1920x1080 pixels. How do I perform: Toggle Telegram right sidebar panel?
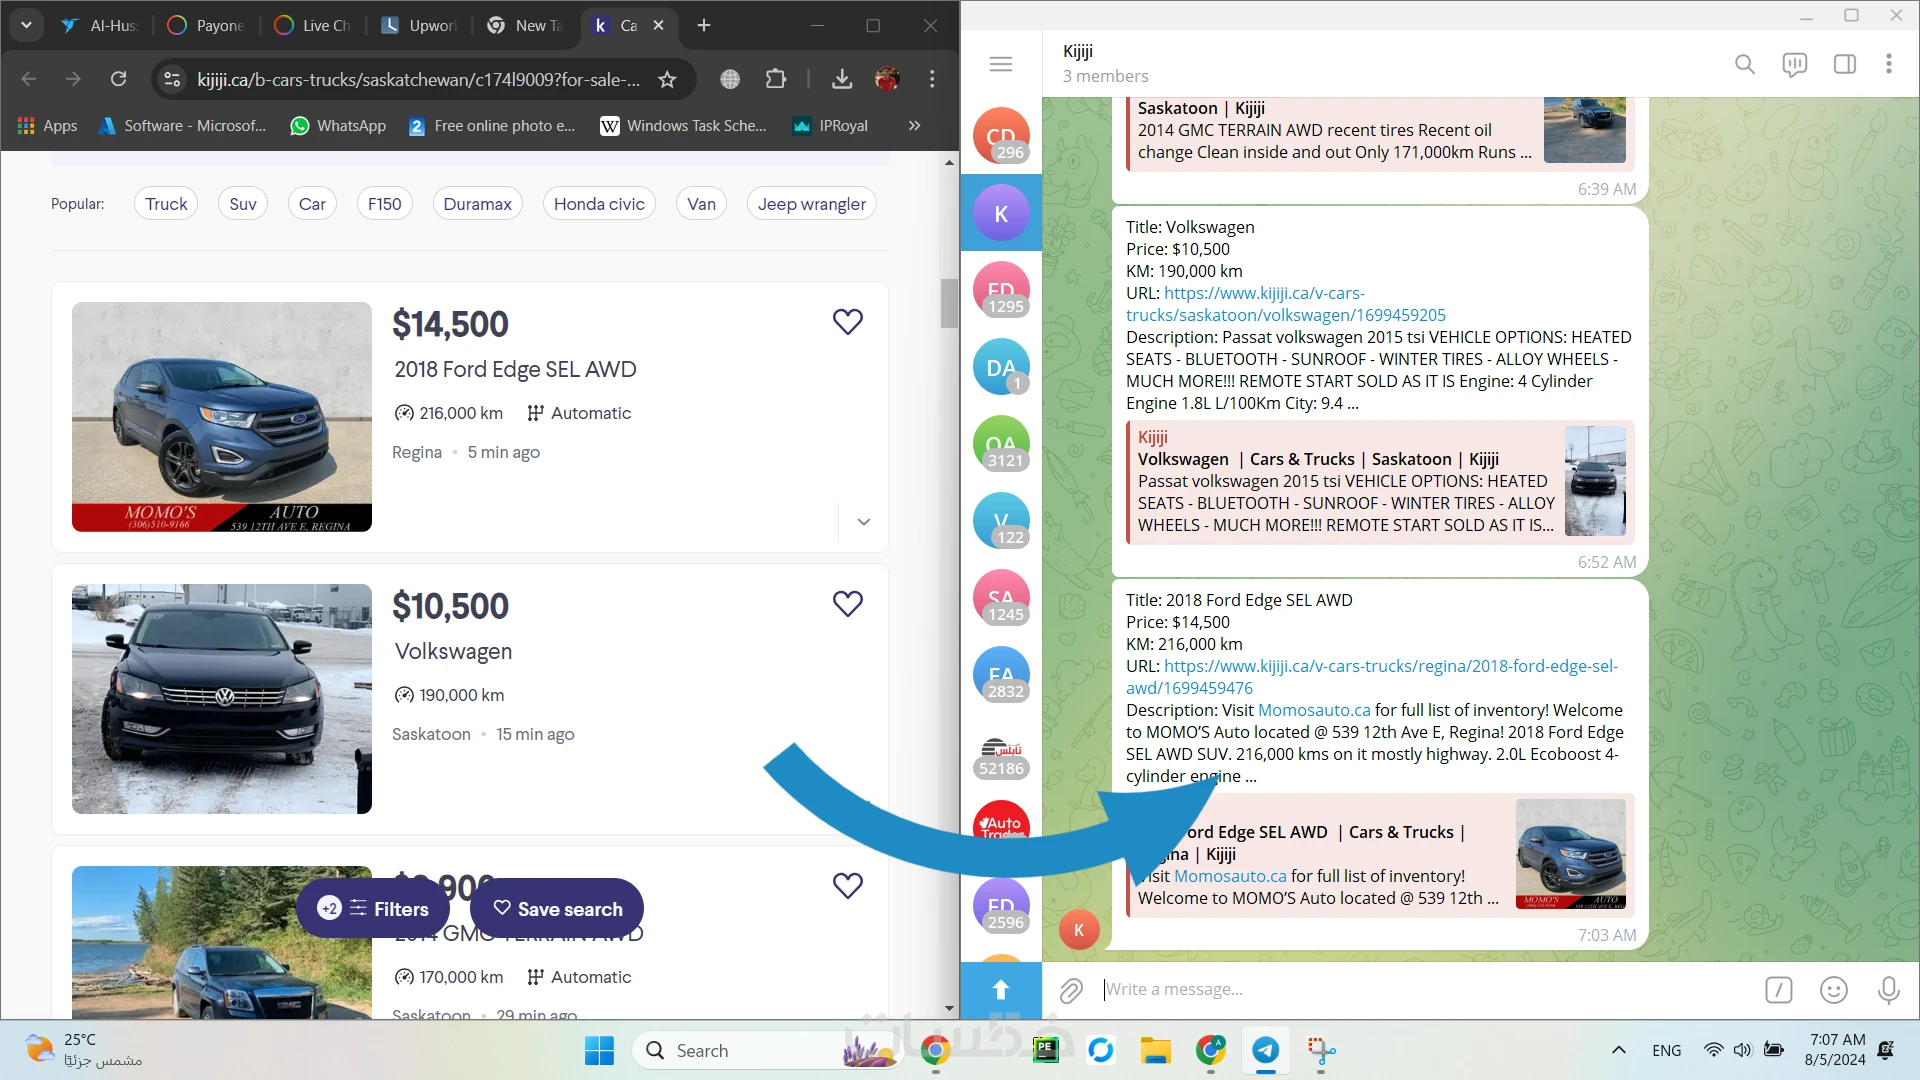[x=1845, y=64]
